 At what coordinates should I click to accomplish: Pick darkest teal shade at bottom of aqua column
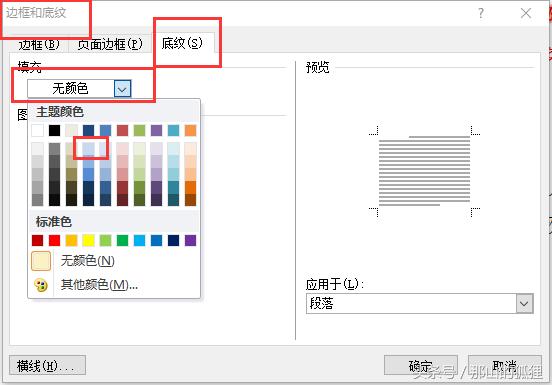coord(174,200)
